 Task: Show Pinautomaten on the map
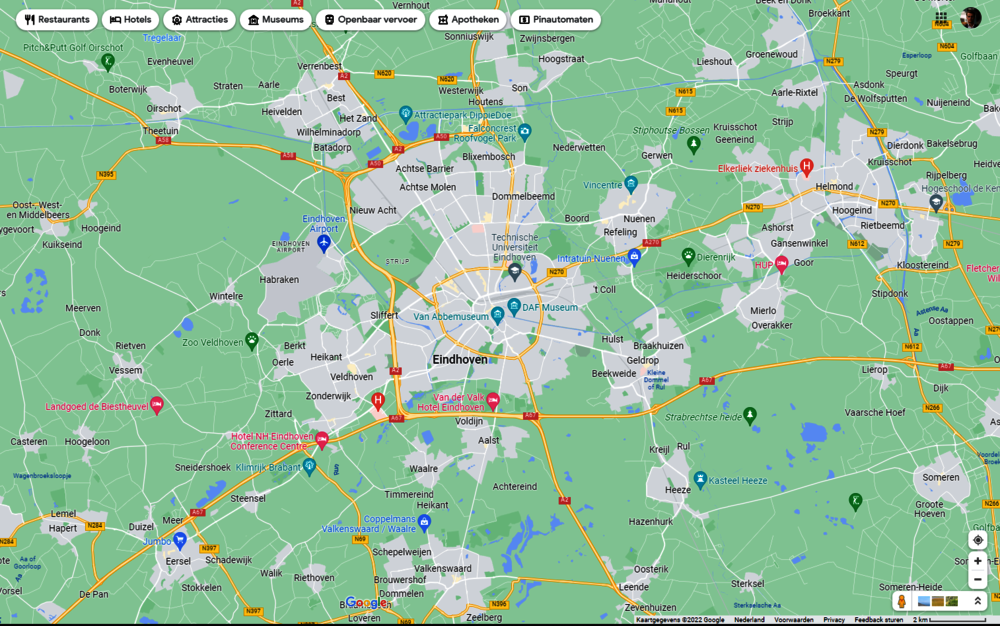tap(555, 20)
